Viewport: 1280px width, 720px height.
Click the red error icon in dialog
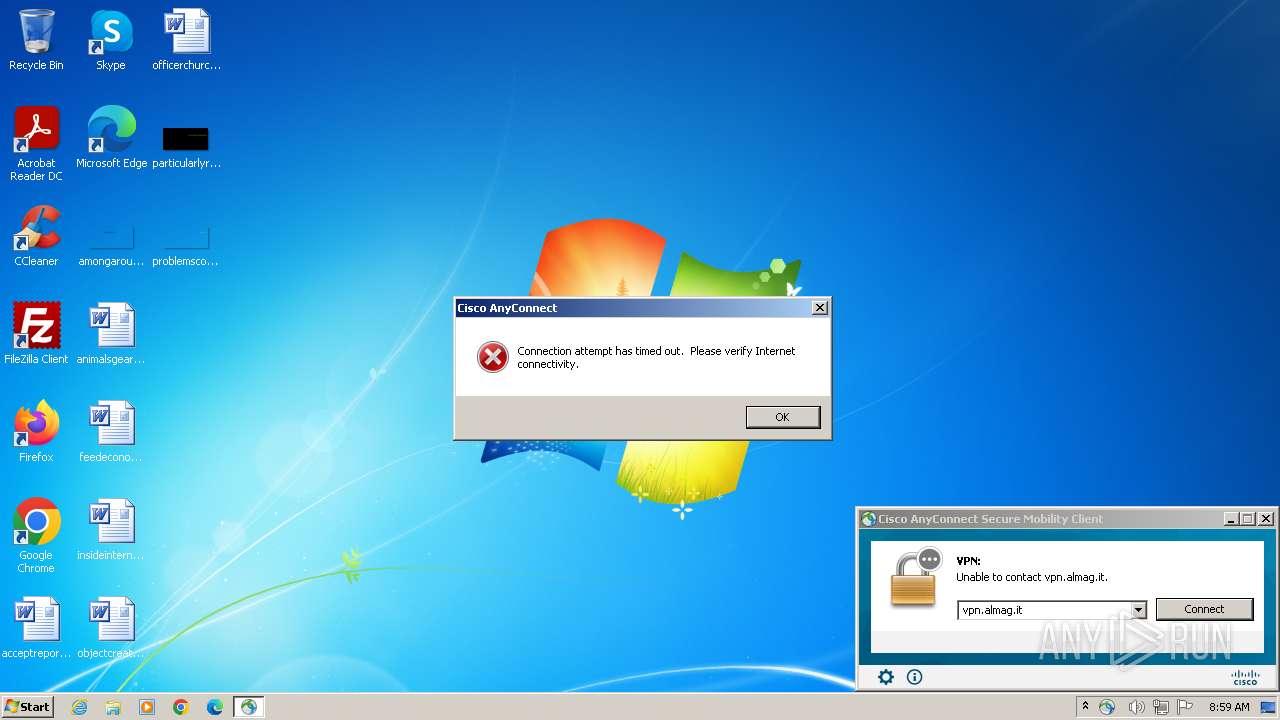[x=492, y=357]
